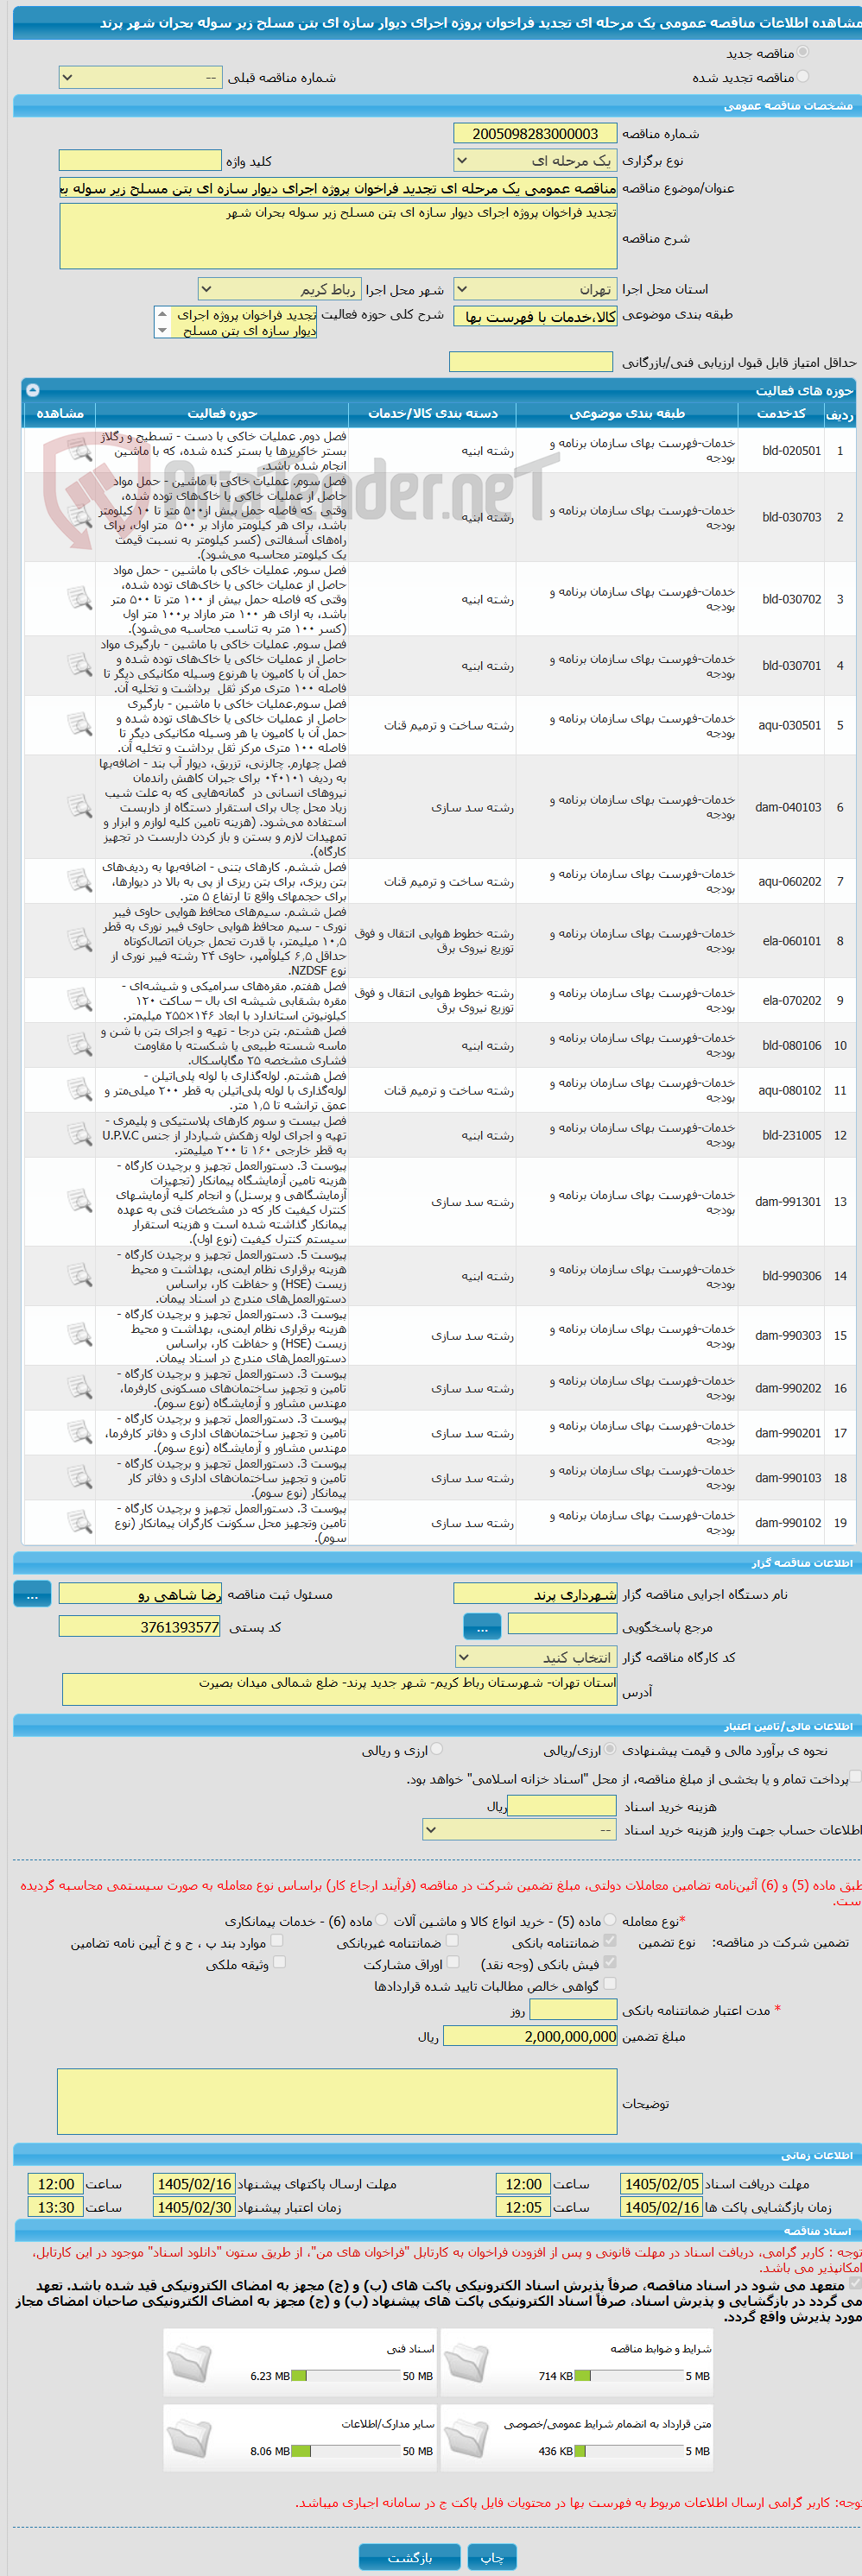Open the شرایط و ضوابط مناقصه folder icon
This screenshot has height=2576, width=862.
466,2364
